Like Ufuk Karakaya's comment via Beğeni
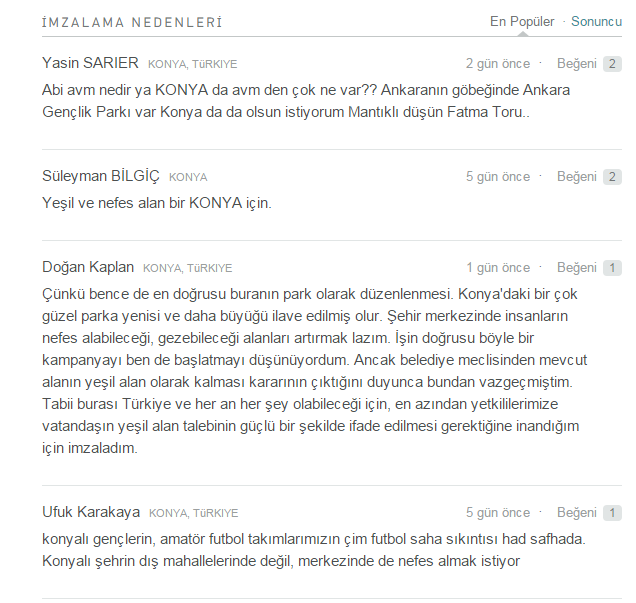The width and height of the screenshot is (636, 603). tap(576, 512)
